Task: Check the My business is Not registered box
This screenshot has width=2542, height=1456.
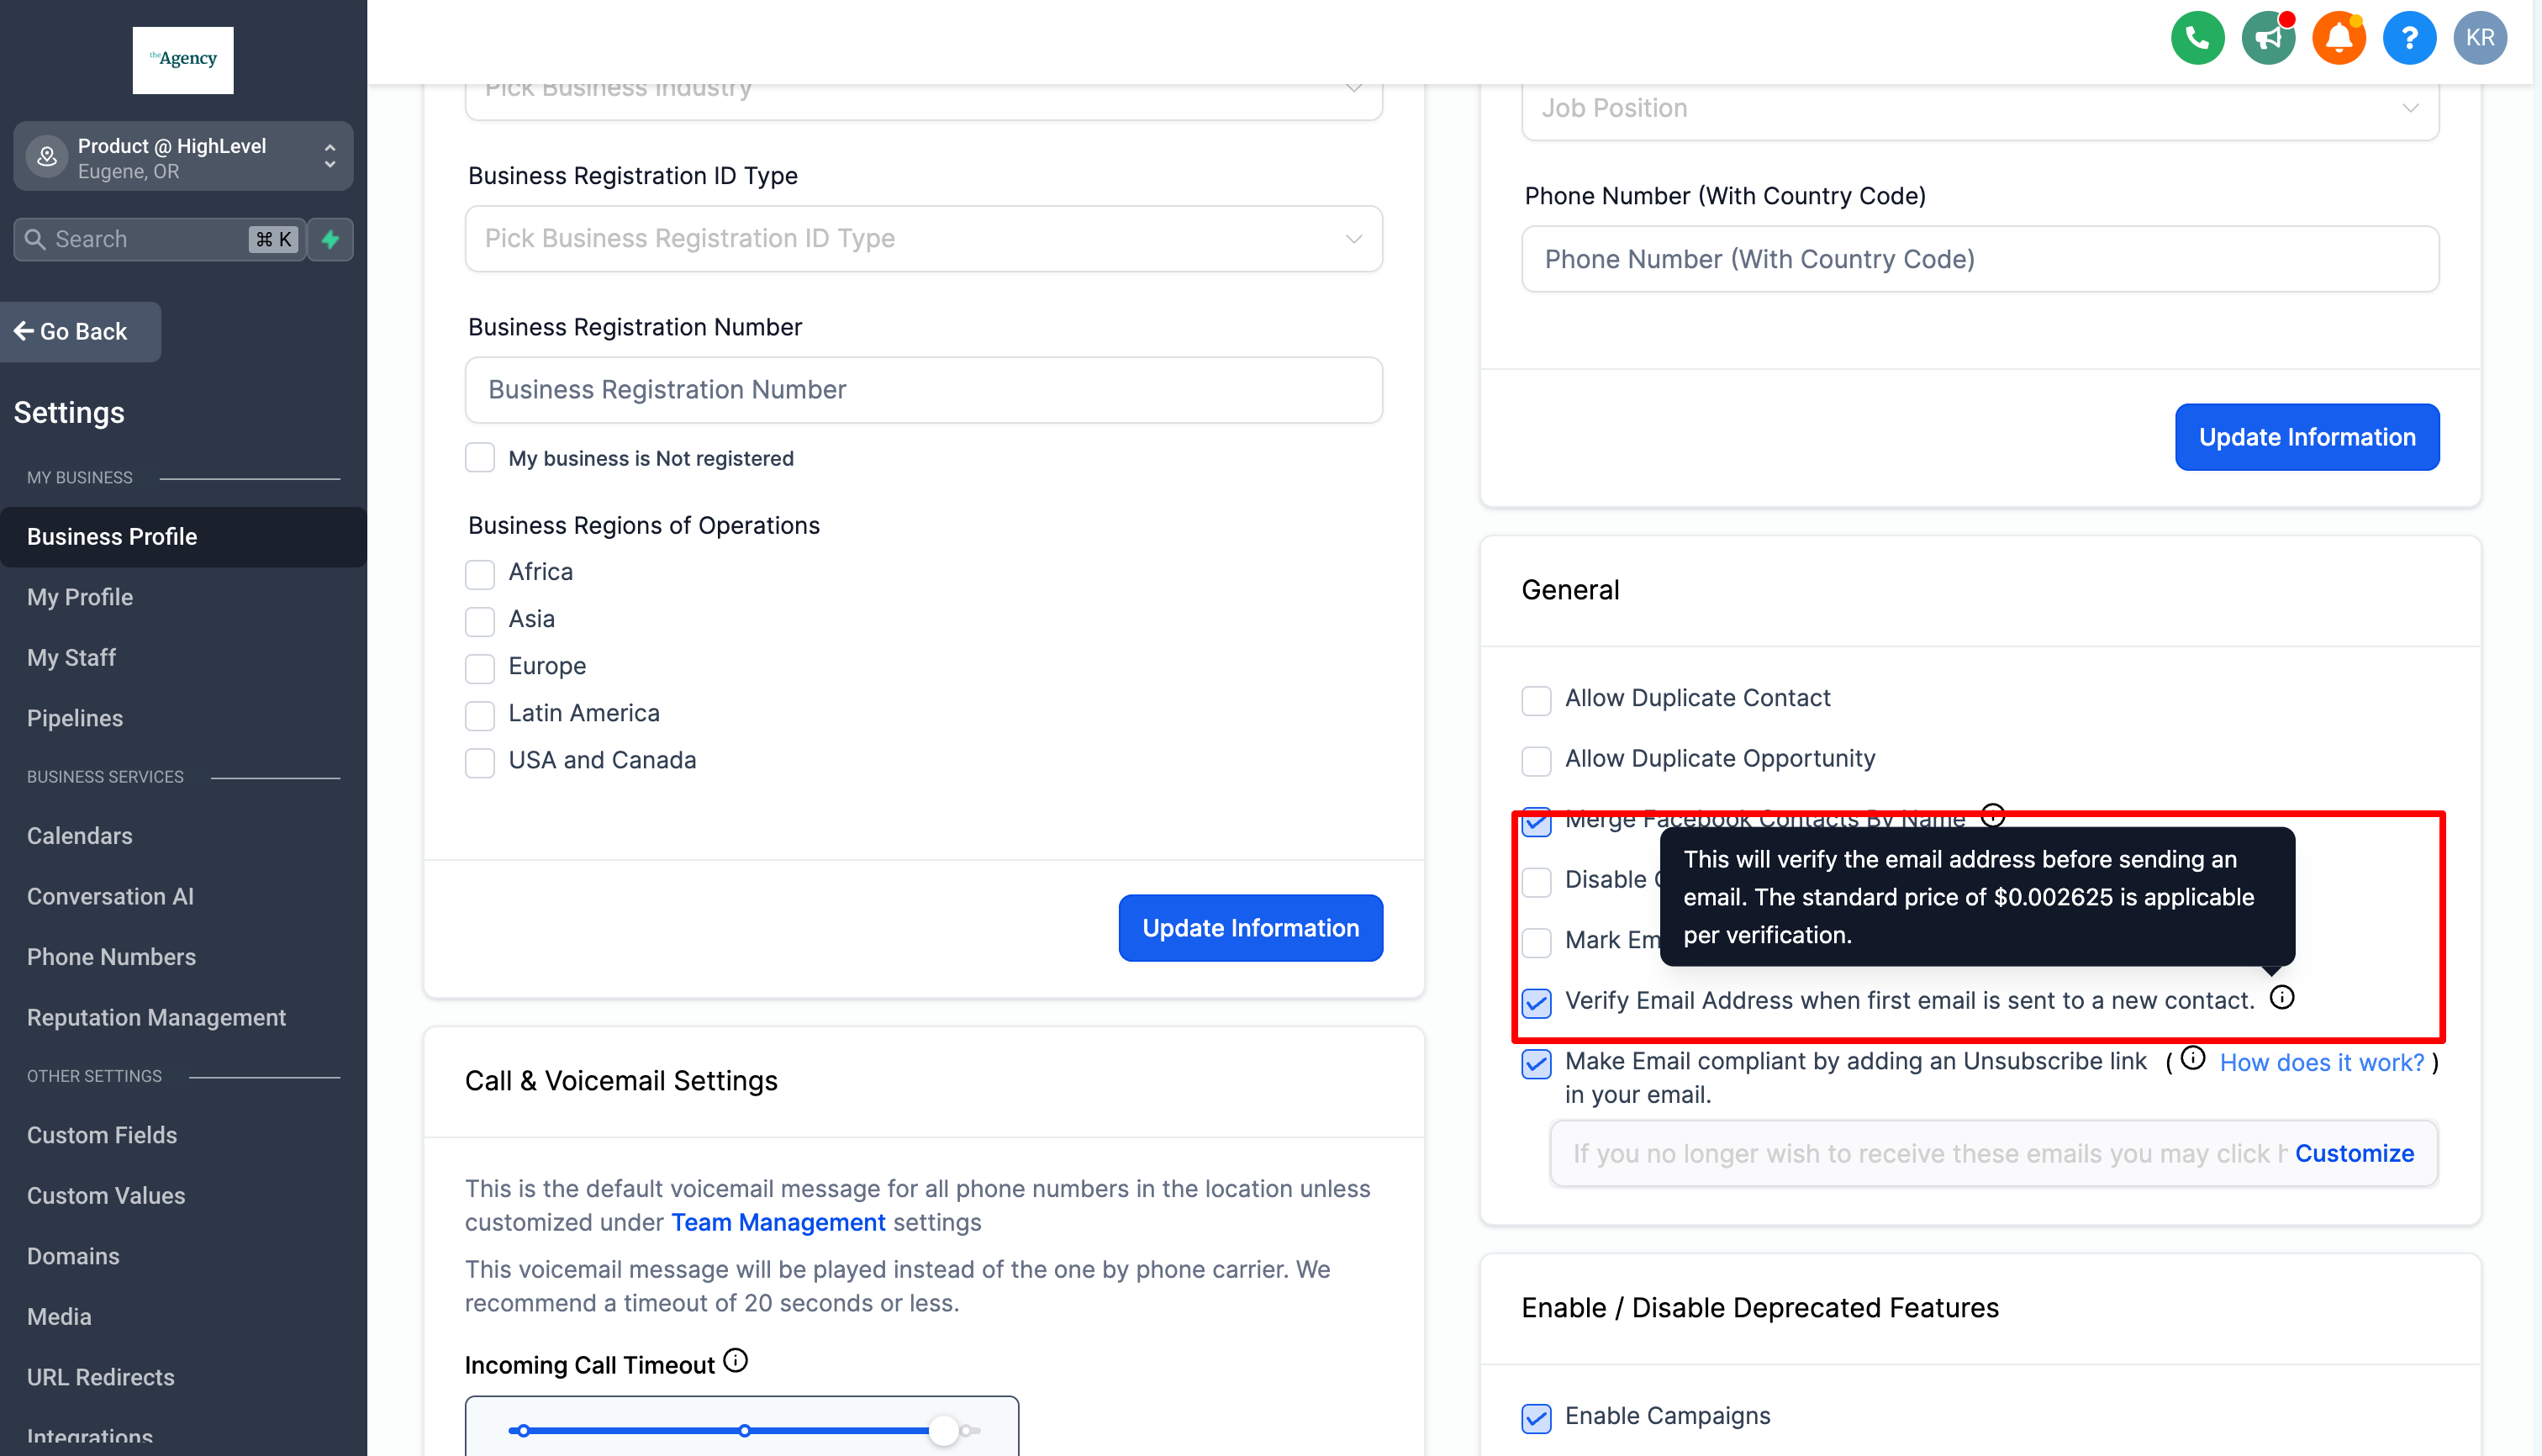Action: point(480,458)
